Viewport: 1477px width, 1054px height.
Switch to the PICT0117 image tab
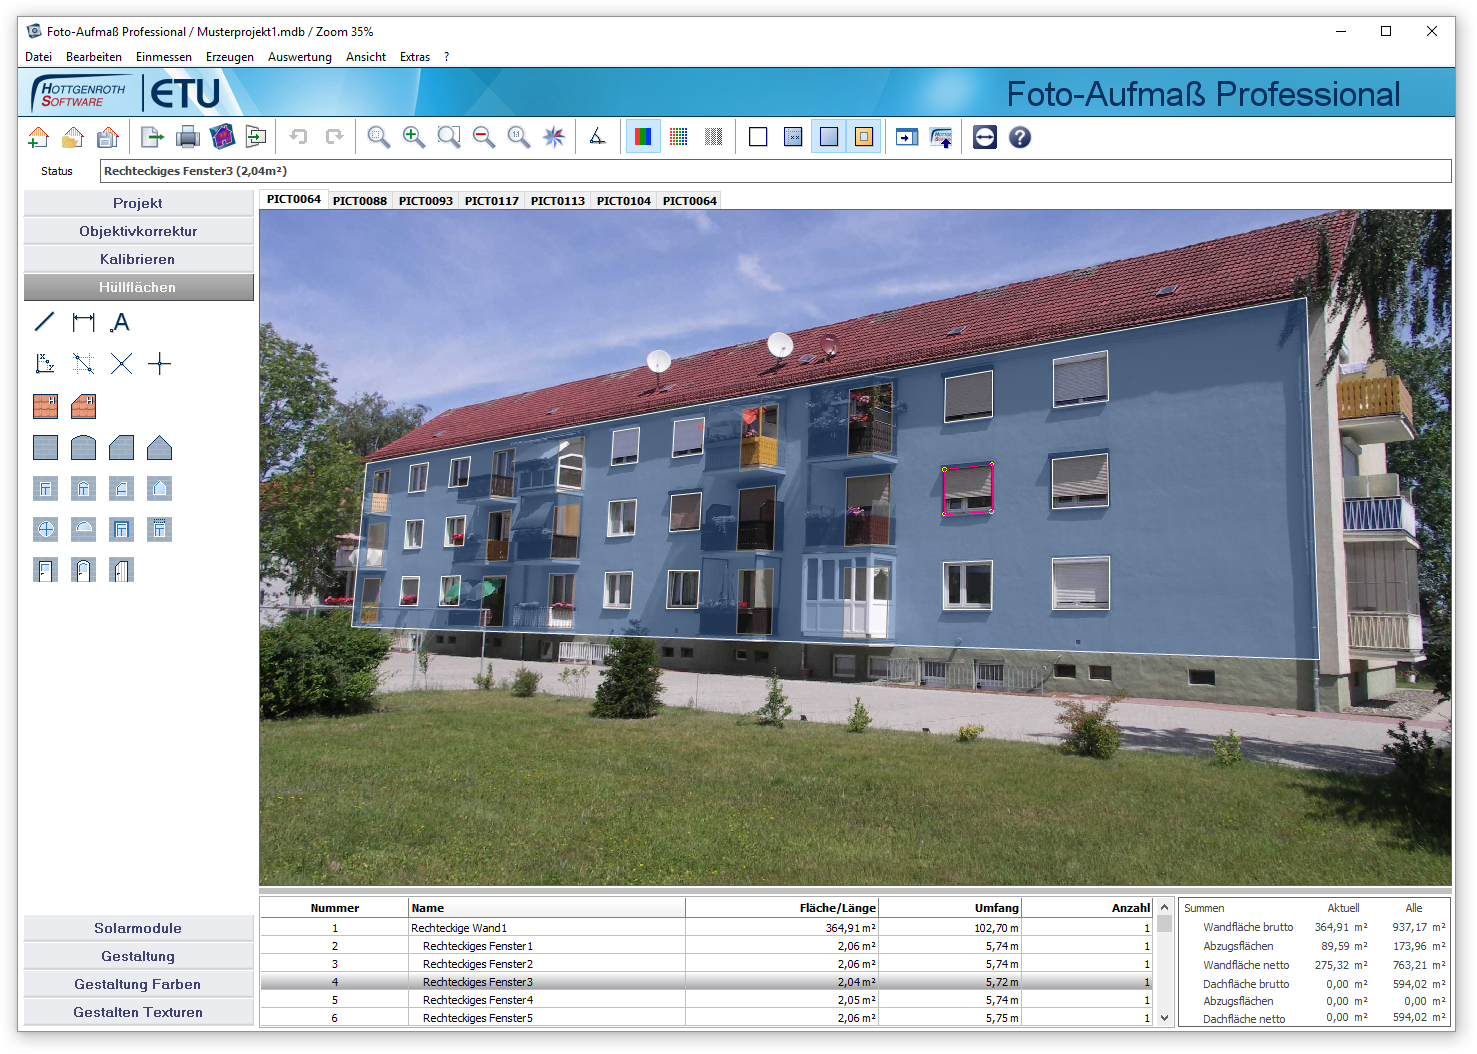coord(491,201)
